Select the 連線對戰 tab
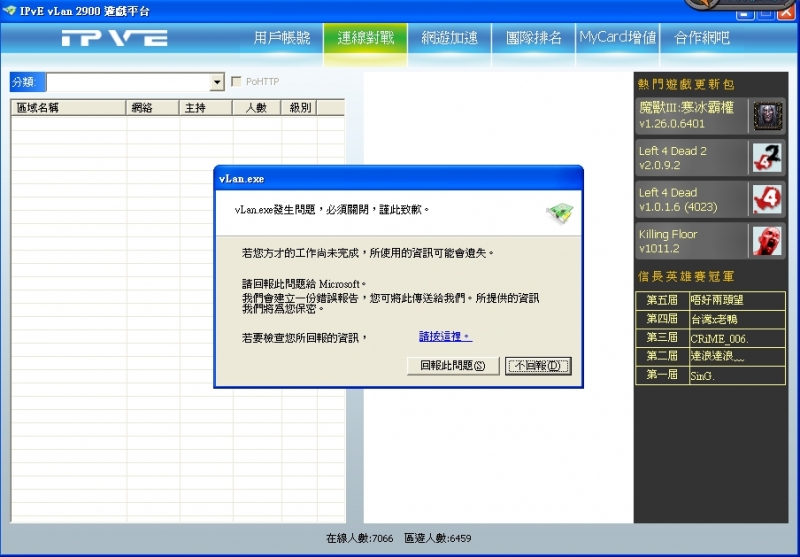 click(366, 38)
